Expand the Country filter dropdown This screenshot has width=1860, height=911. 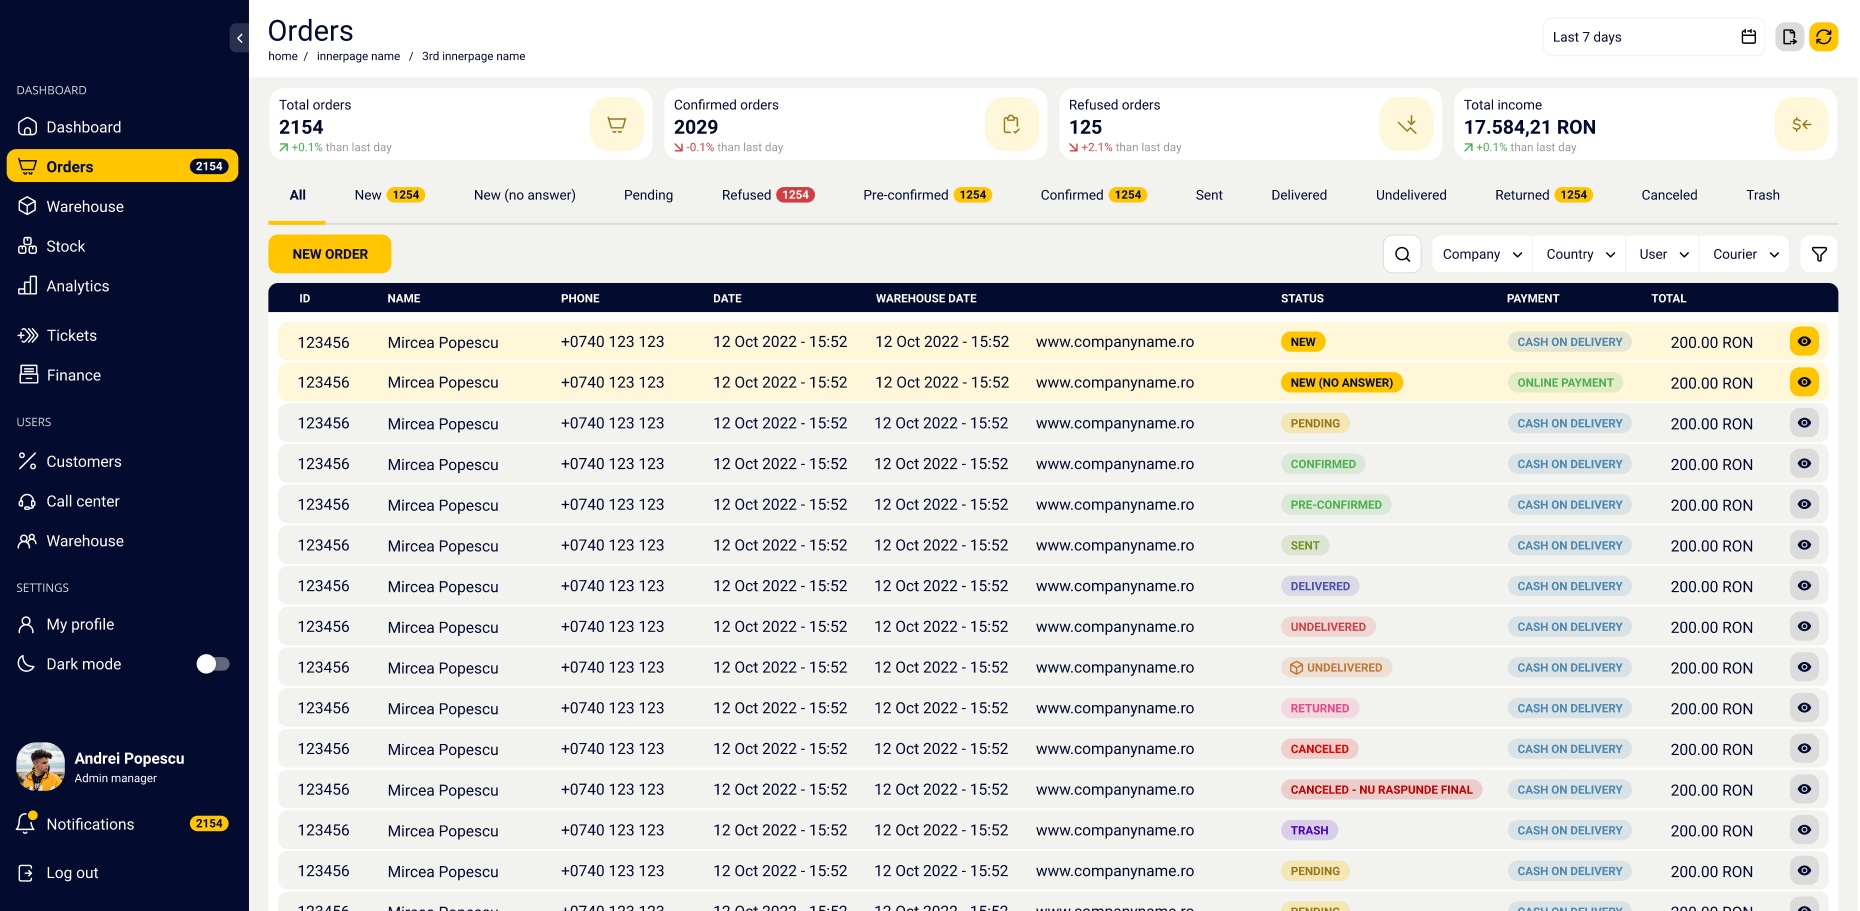(1579, 254)
